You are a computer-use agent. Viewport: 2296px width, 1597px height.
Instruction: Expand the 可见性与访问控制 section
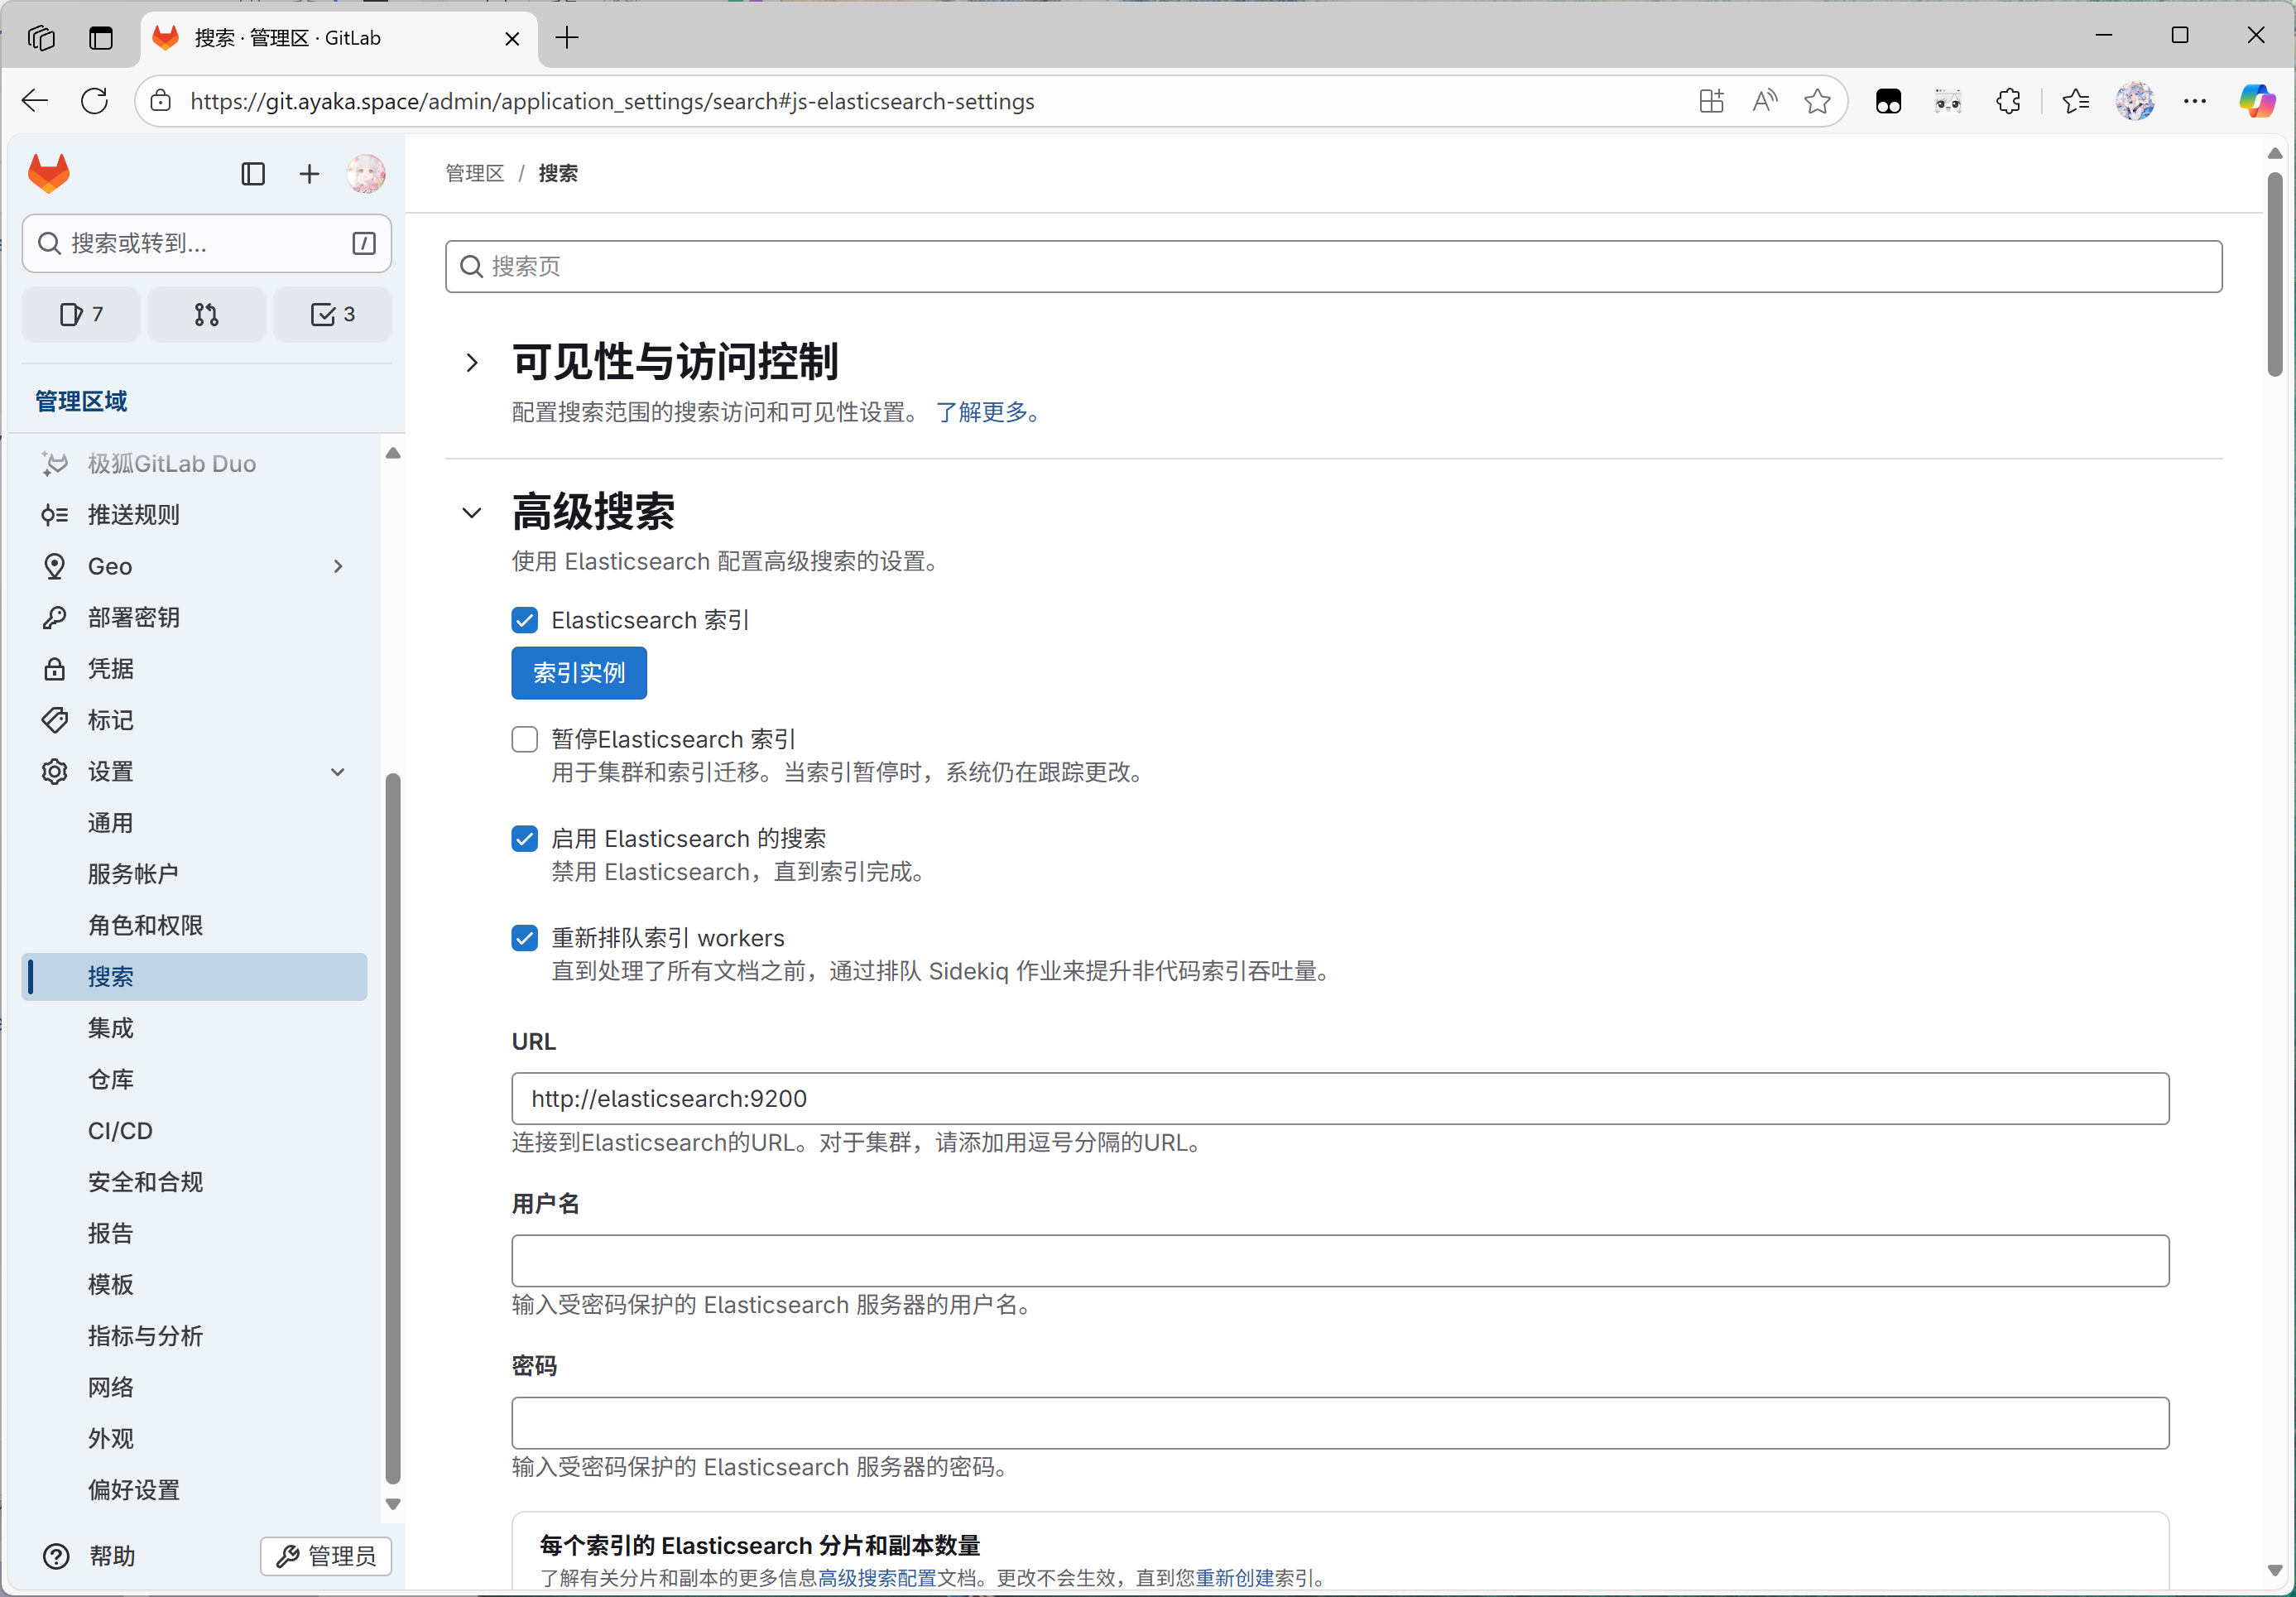click(471, 362)
